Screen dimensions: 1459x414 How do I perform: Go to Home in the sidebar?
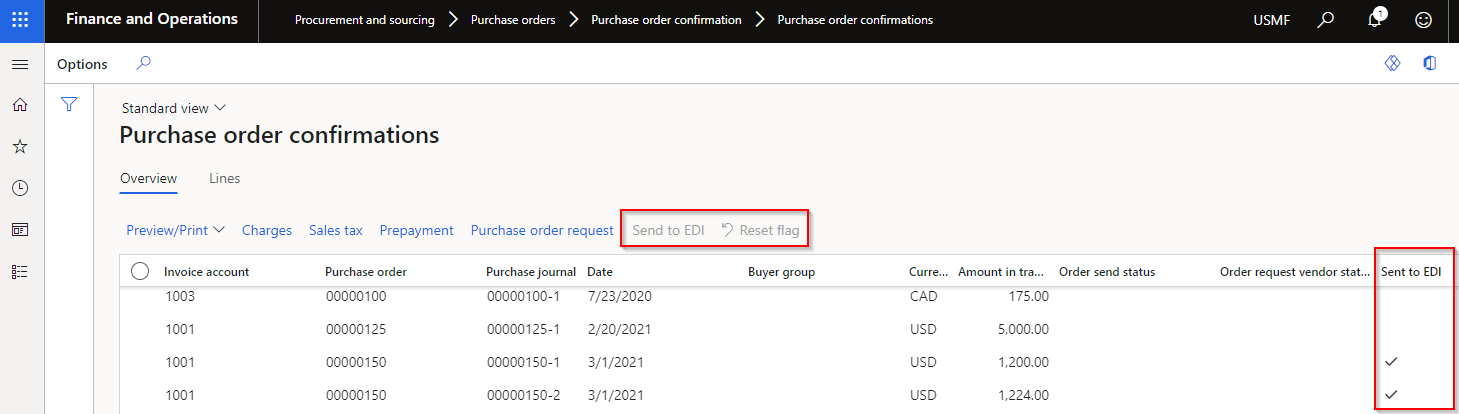[20, 105]
